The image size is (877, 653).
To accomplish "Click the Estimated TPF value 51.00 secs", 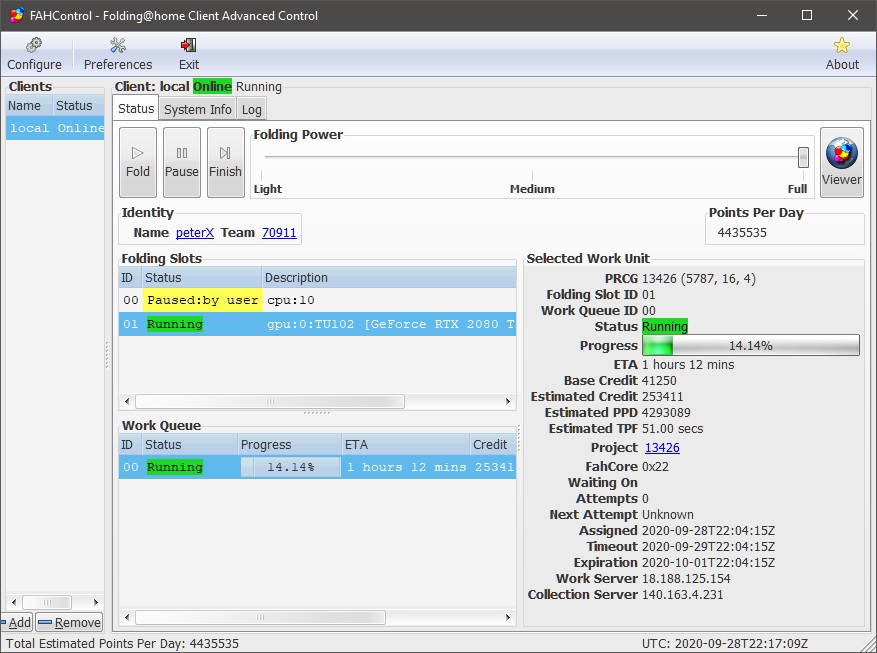I will coord(672,429).
